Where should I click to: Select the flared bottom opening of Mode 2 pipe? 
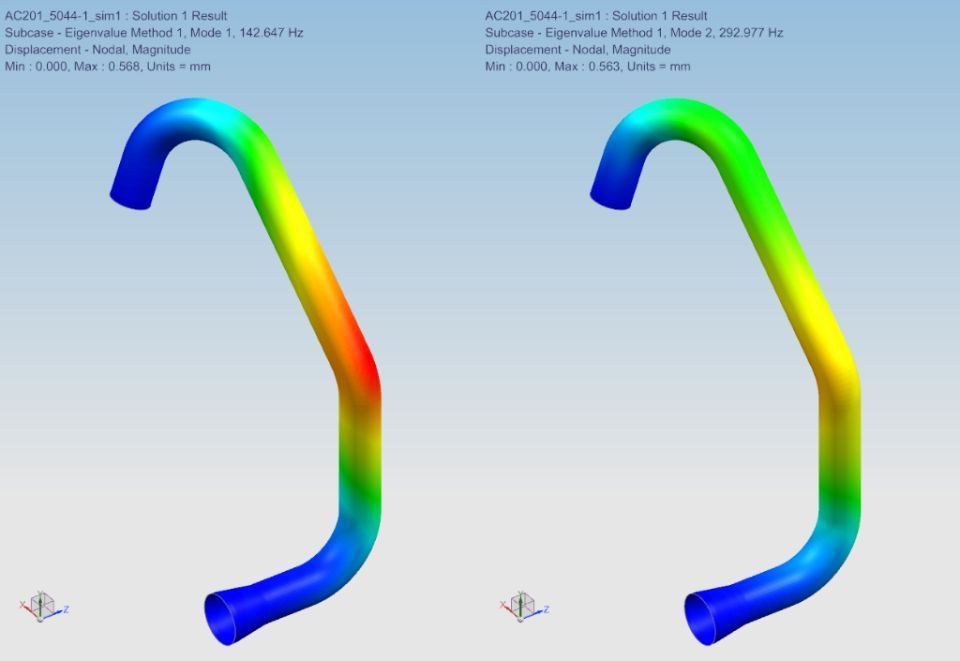(702, 617)
